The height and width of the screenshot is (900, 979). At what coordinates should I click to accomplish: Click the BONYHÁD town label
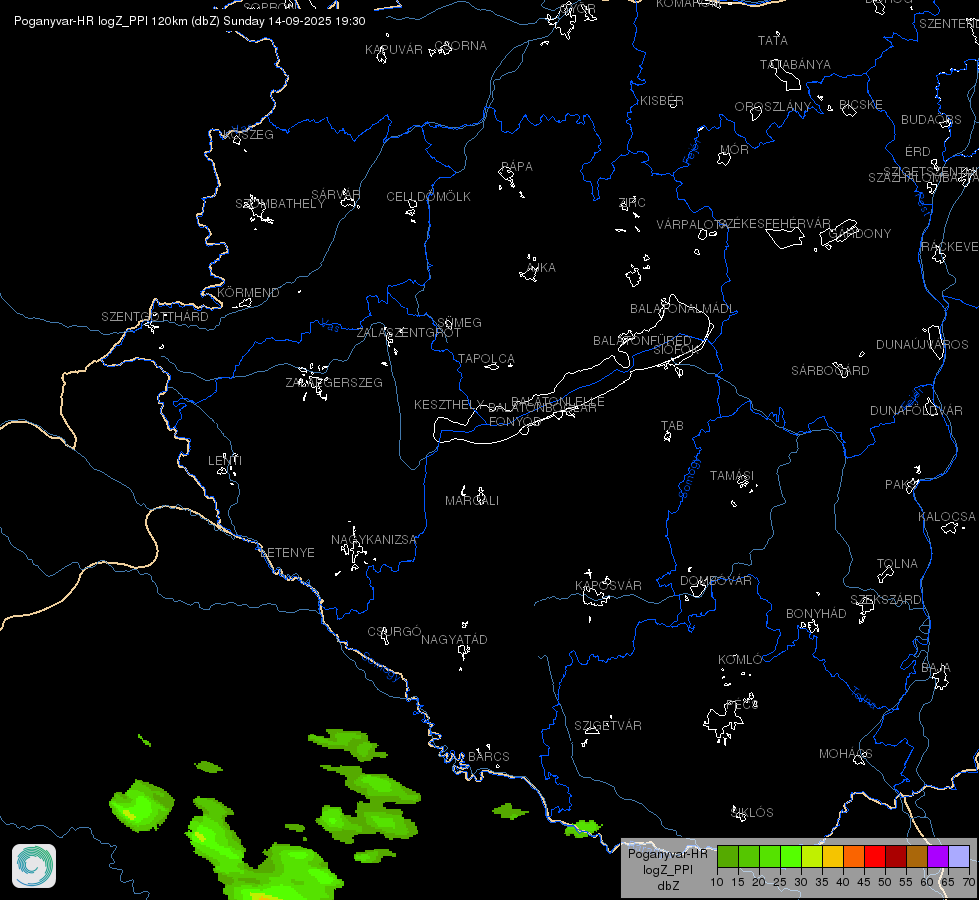816,614
